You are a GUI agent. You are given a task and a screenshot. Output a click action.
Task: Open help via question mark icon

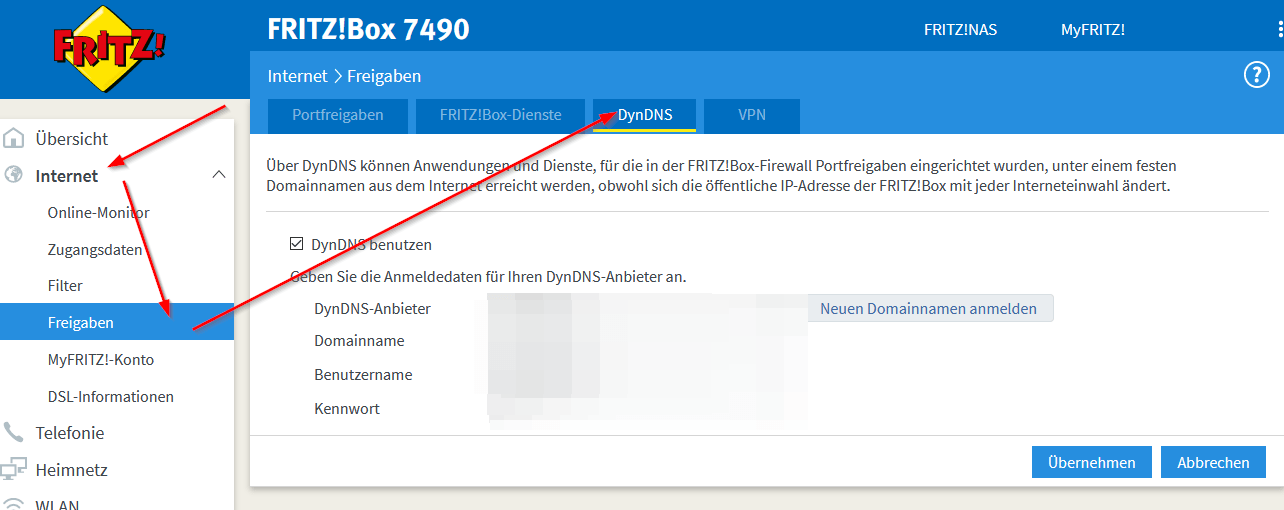tap(1256, 75)
